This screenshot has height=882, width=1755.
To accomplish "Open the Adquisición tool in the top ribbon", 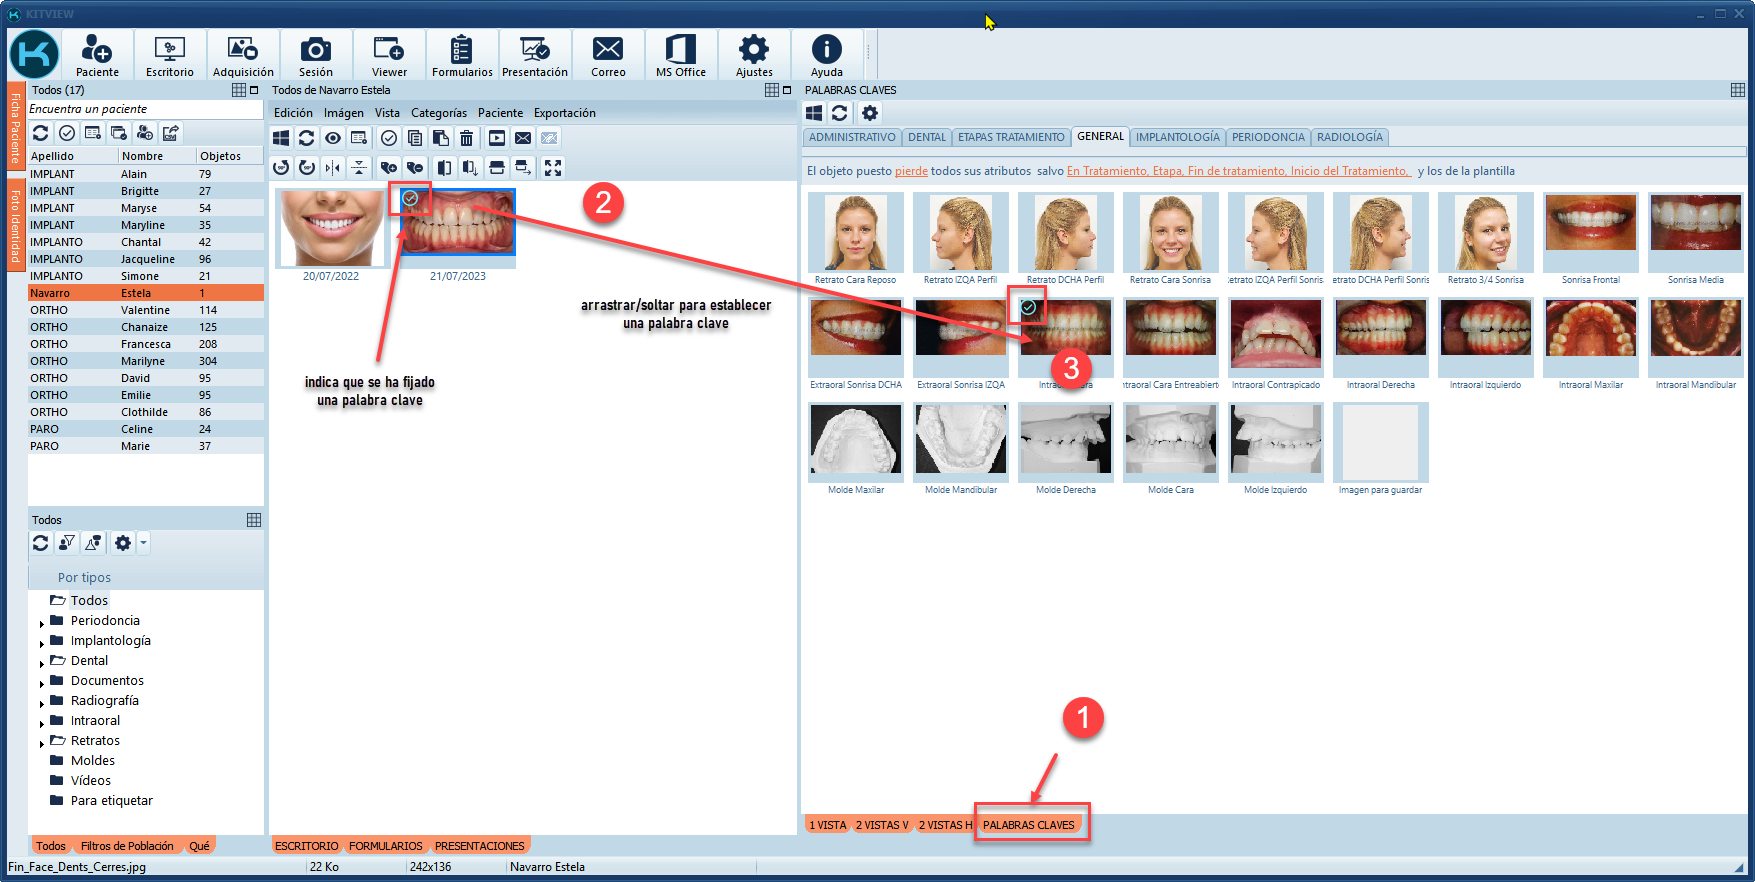I will tap(242, 55).
